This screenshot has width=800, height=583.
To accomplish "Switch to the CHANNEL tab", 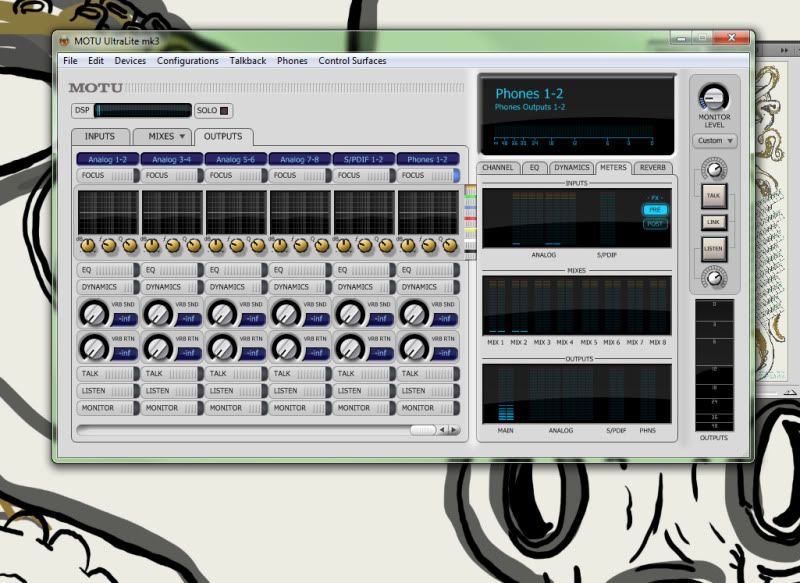I will point(498,168).
